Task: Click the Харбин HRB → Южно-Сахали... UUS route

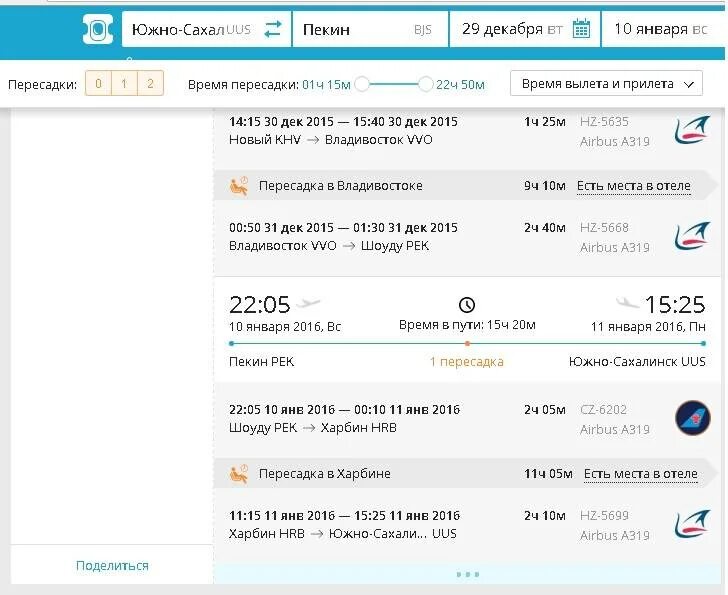Action: 343,534
